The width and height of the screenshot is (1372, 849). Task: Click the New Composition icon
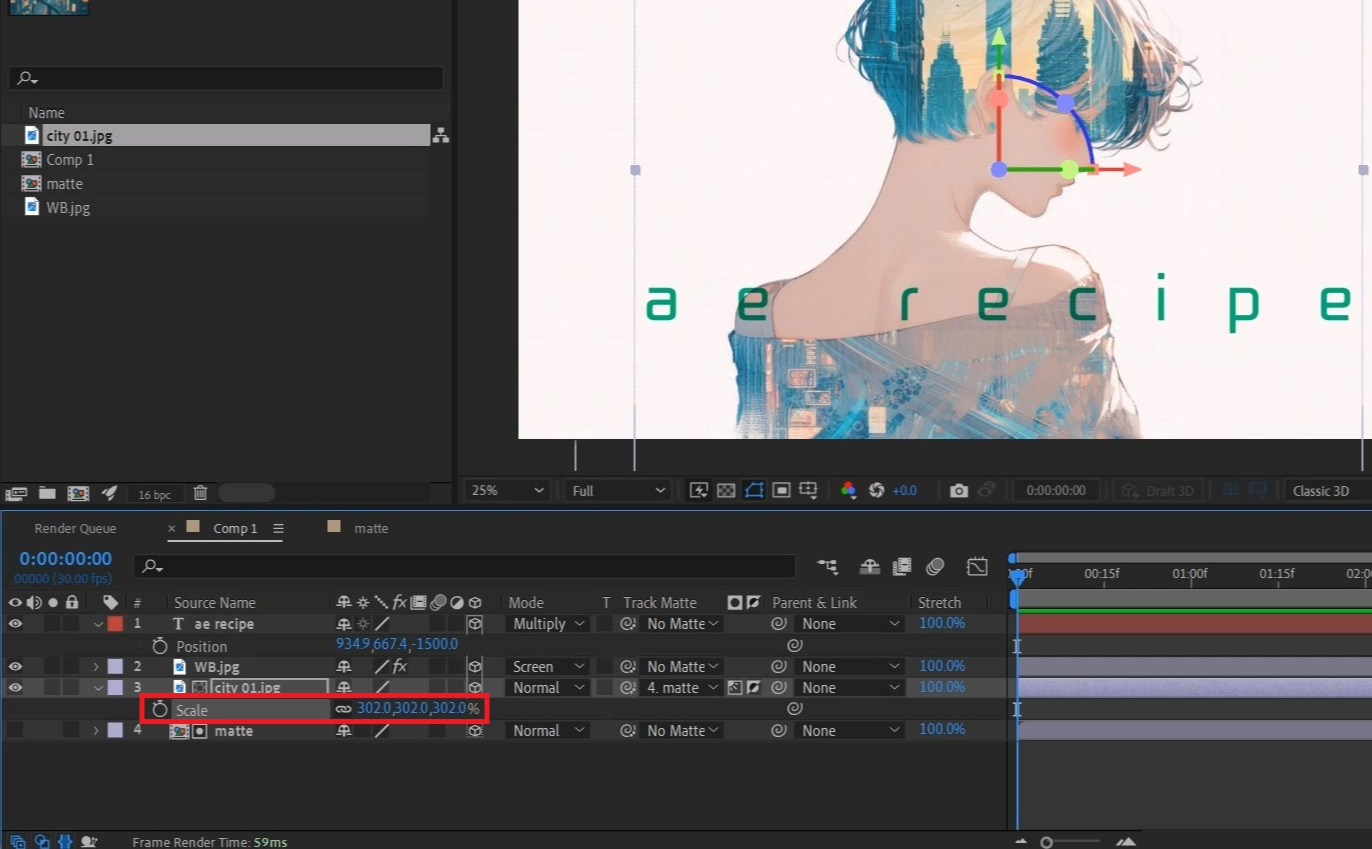pyautogui.click(x=78, y=493)
